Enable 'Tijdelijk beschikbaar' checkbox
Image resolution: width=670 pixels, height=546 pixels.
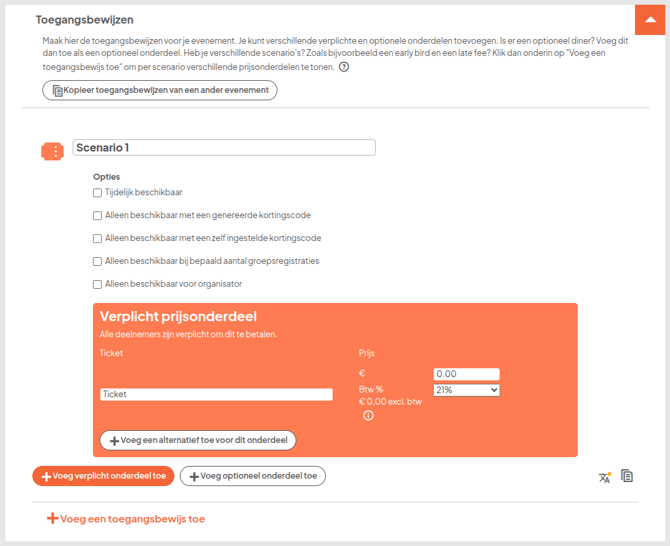coord(97,193)
